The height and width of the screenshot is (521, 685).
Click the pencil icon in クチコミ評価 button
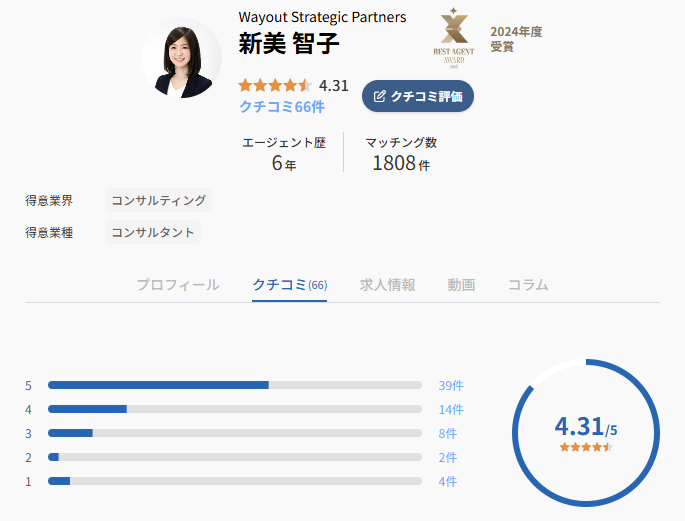point(379,96)
